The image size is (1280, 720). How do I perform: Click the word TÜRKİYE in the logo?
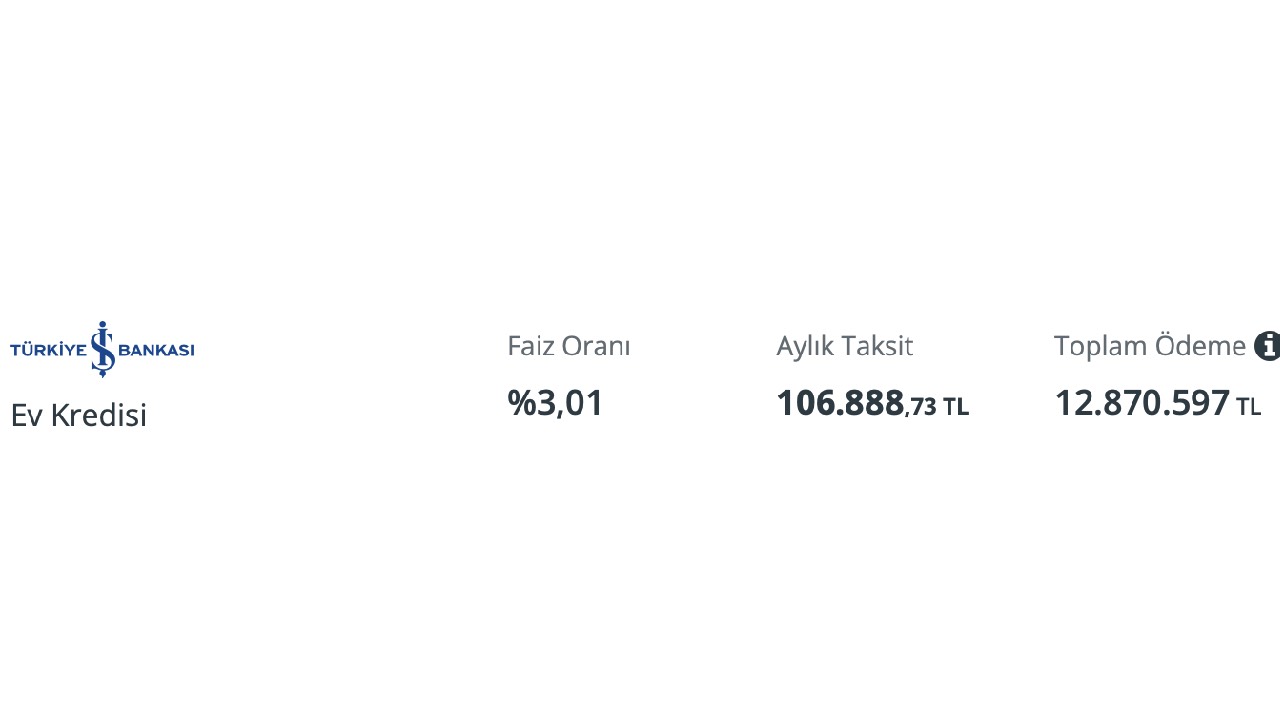(x=48, y=350)
